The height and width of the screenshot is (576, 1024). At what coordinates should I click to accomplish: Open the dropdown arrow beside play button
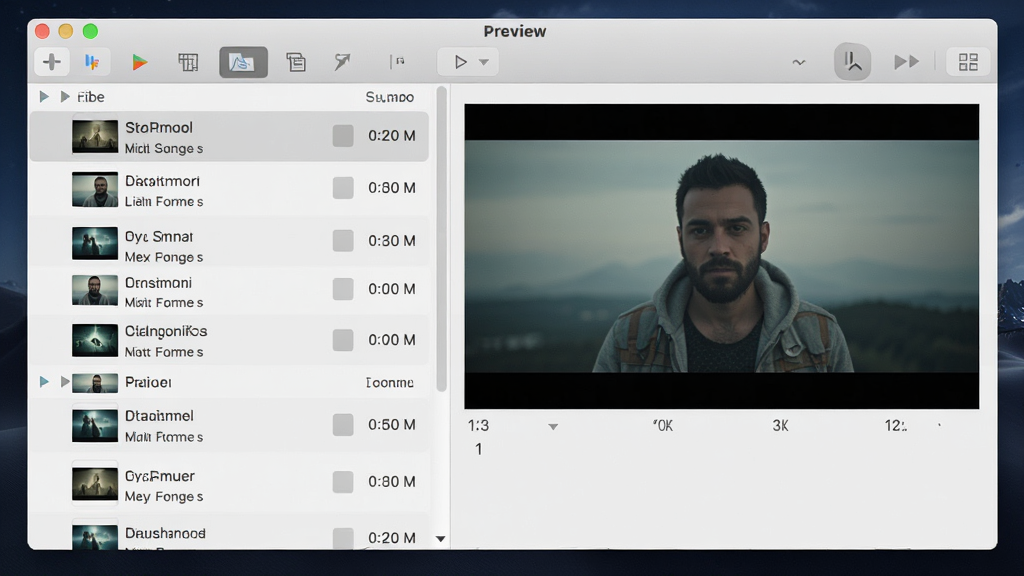[x=483, y=62]
